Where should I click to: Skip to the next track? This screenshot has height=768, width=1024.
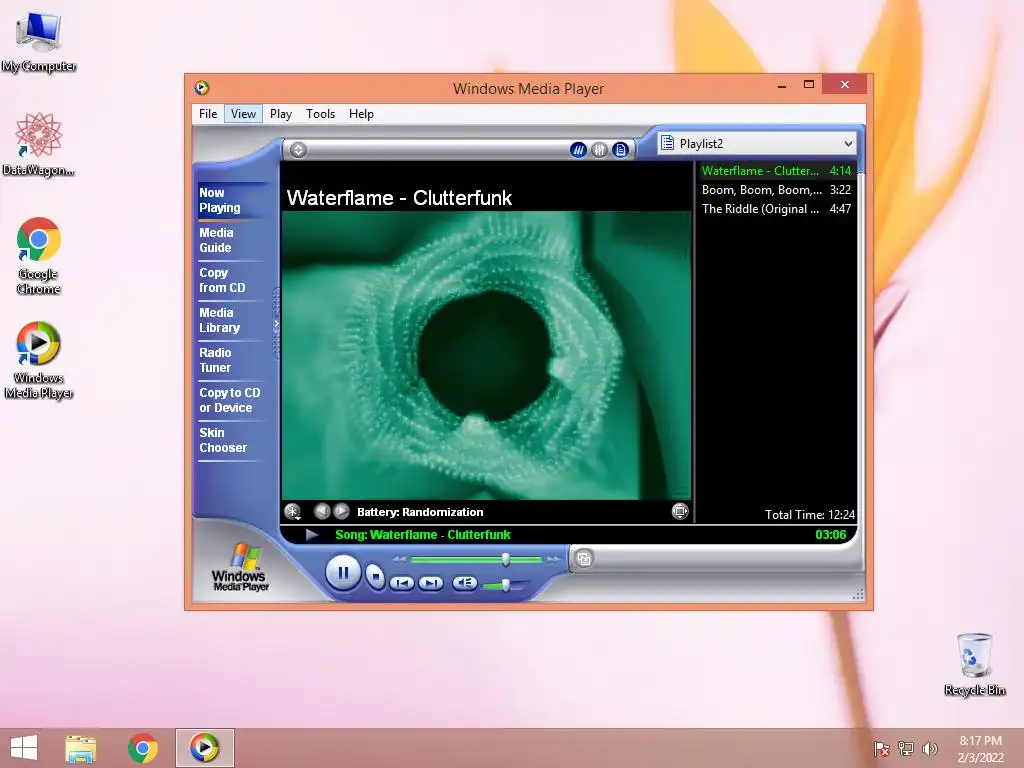point(431,583)
